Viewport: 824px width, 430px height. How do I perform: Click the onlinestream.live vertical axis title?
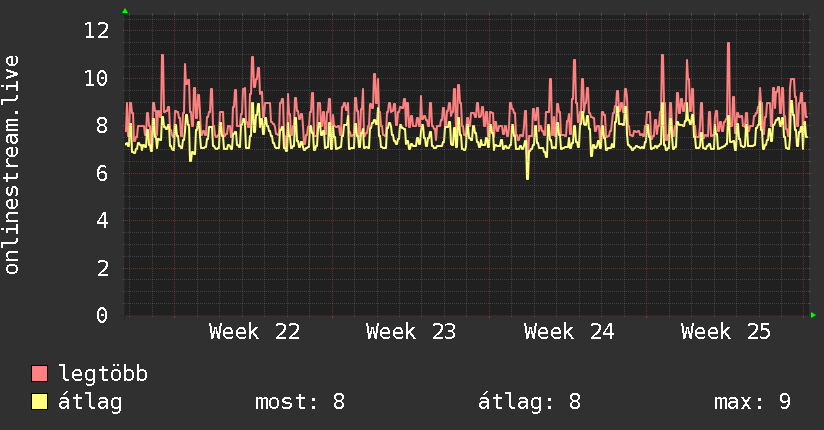point(11,165)
